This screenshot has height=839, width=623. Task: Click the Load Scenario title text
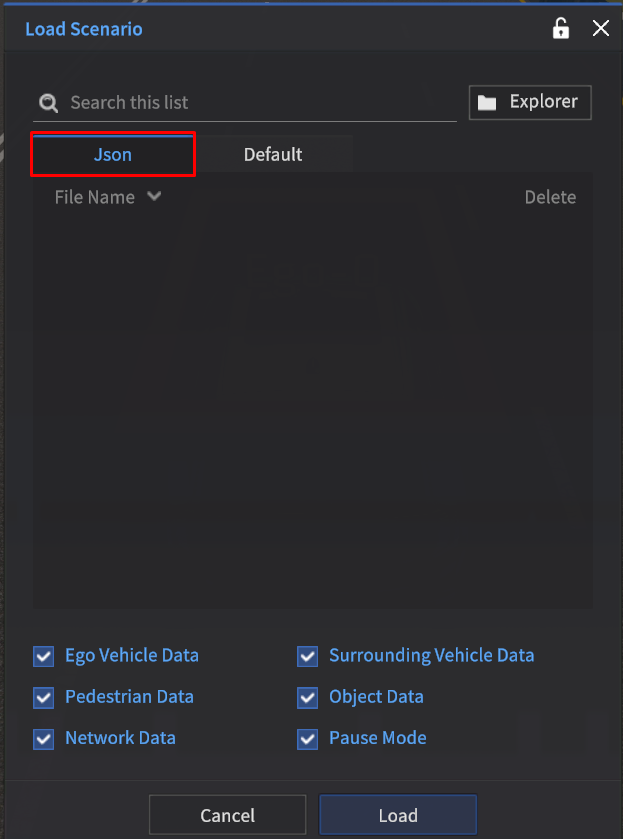coord(84,29)
